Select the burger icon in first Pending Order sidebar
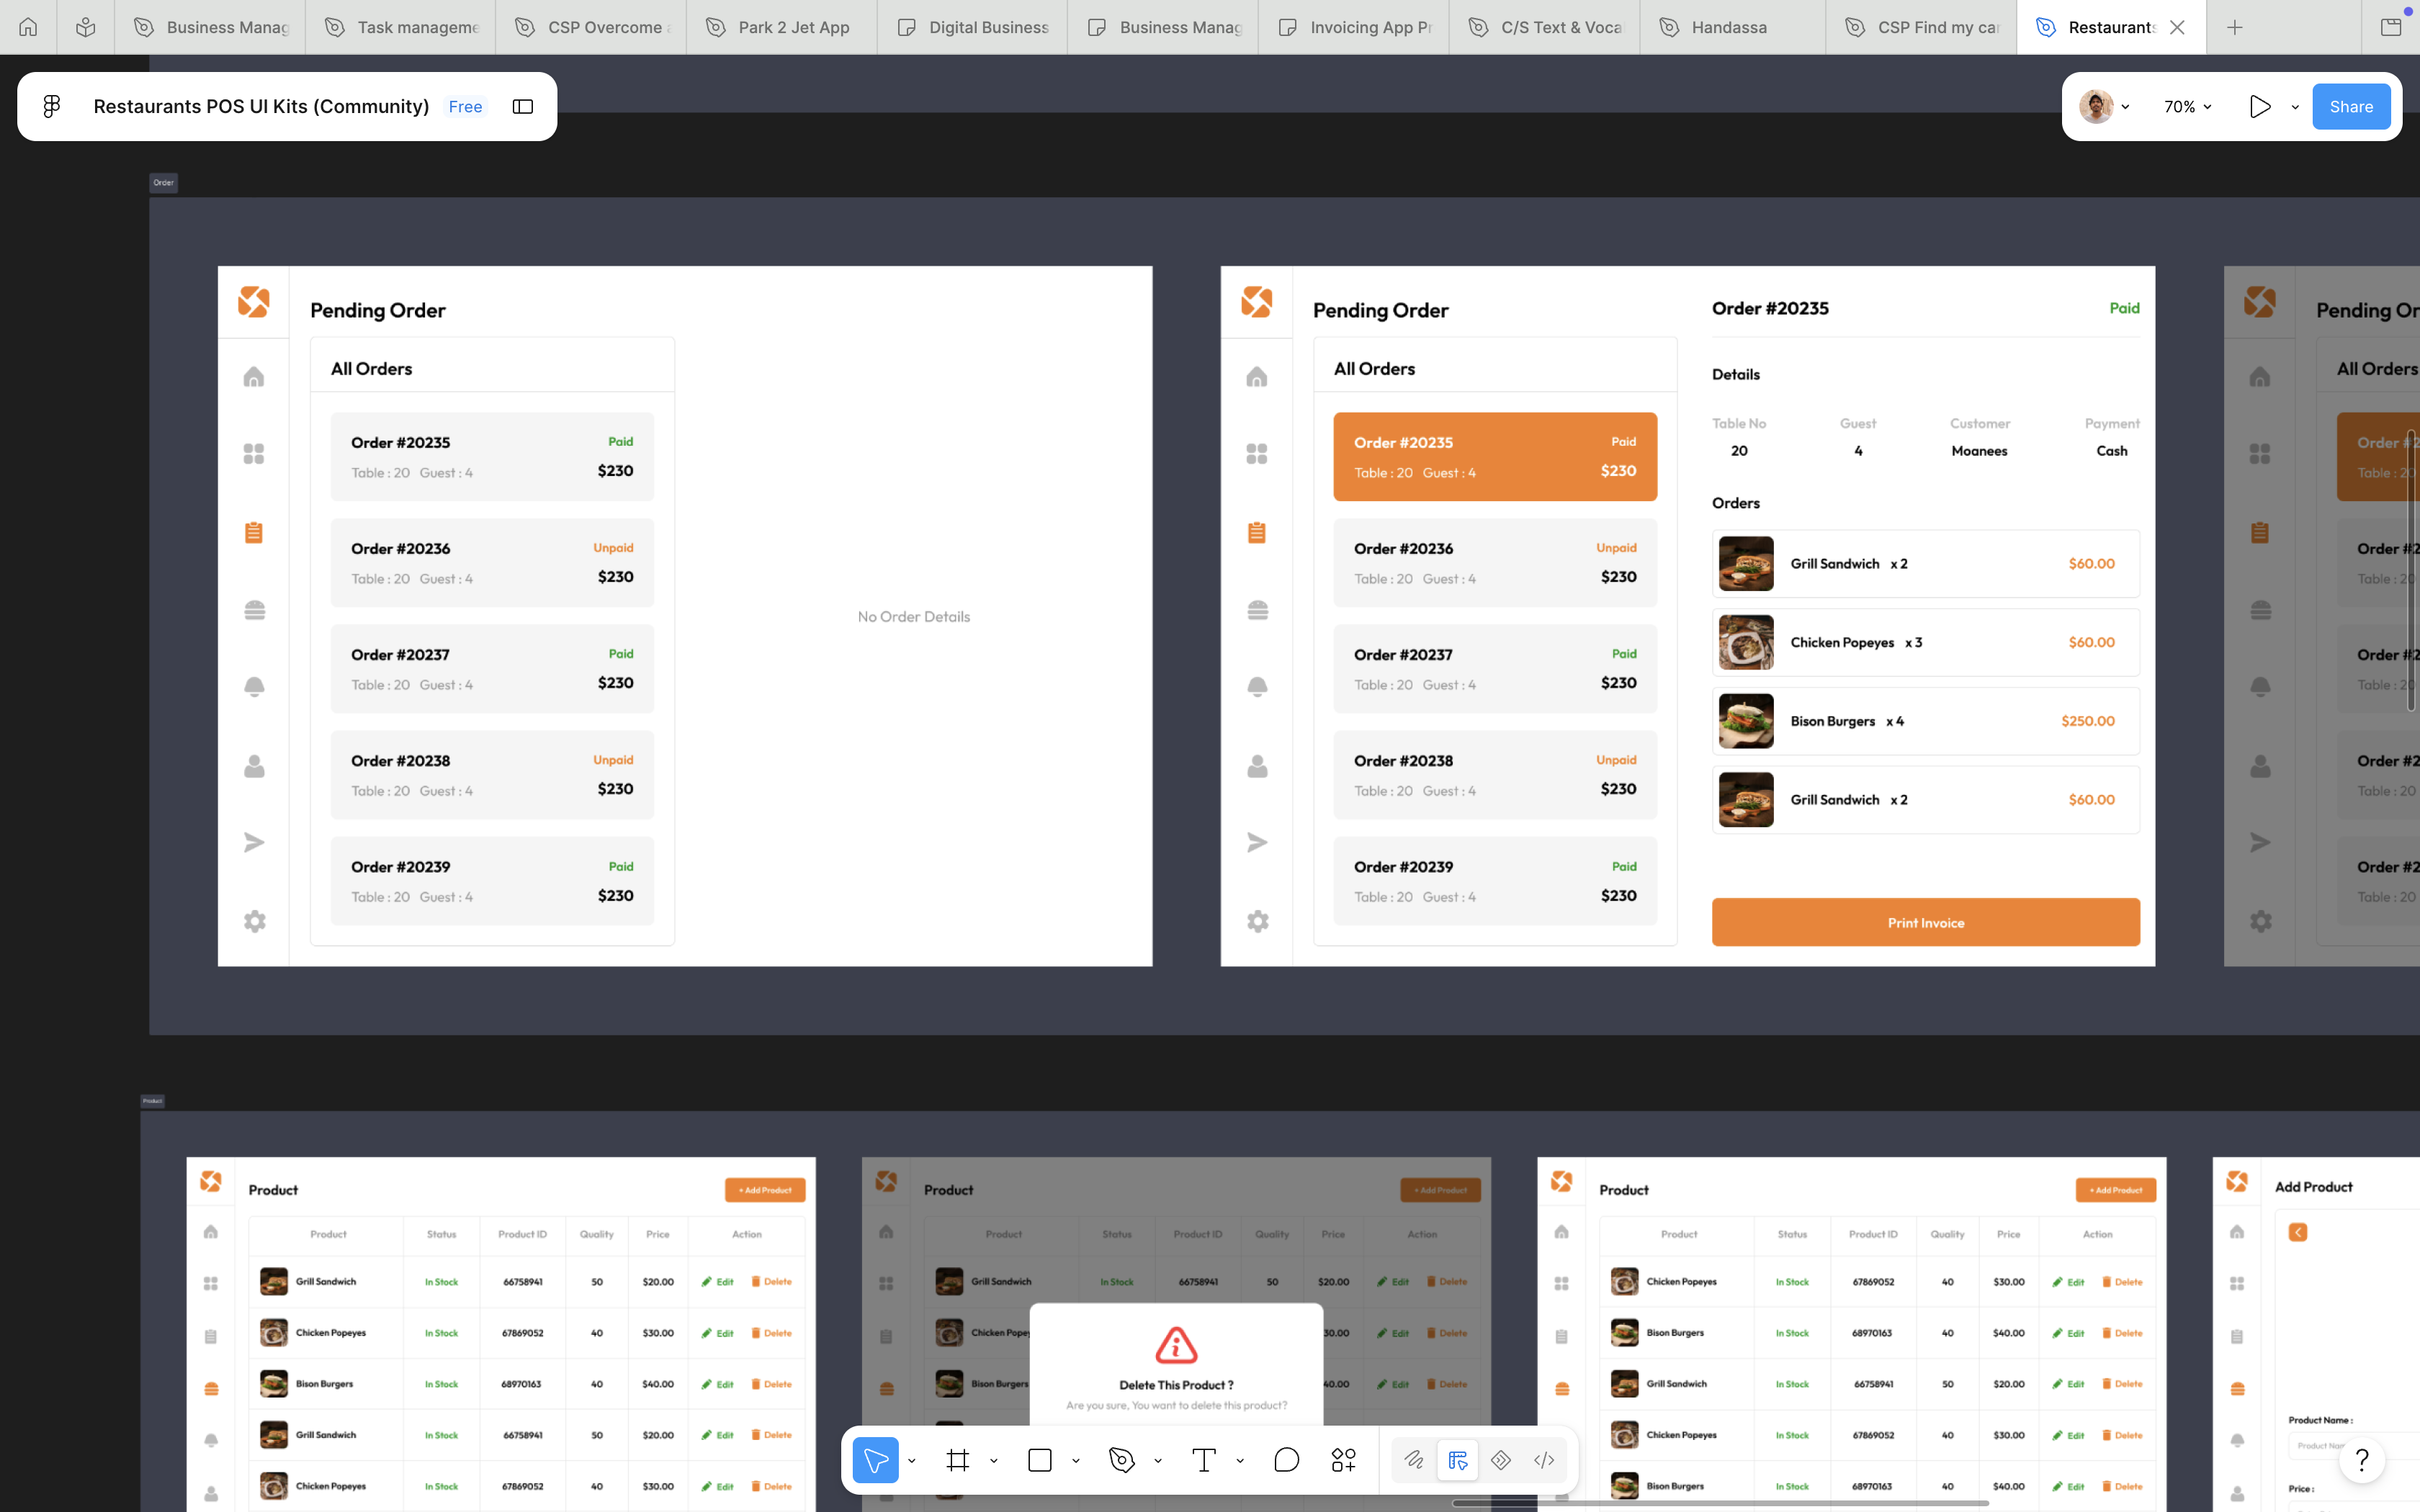2420x1512 pixels. pos(254,610)
